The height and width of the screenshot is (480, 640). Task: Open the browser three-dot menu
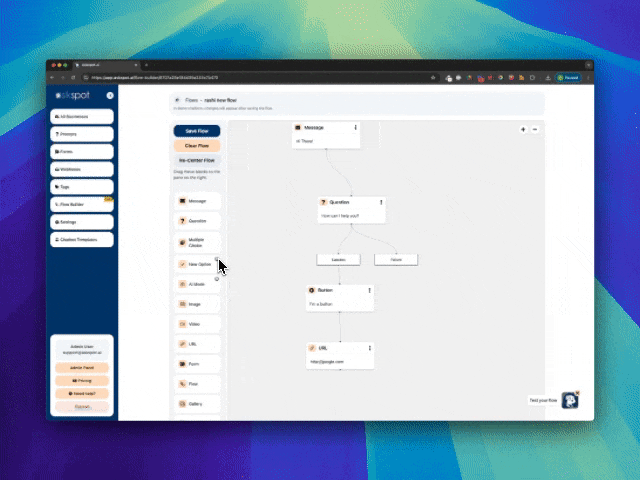click(588, 78)
